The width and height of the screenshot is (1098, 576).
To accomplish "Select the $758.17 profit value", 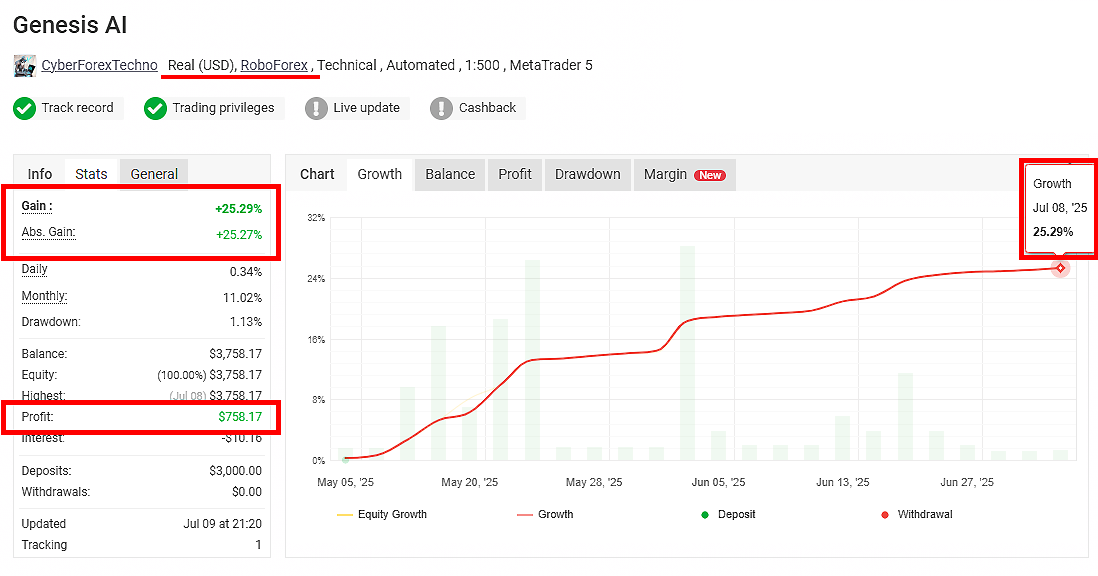I will (240, 416).
